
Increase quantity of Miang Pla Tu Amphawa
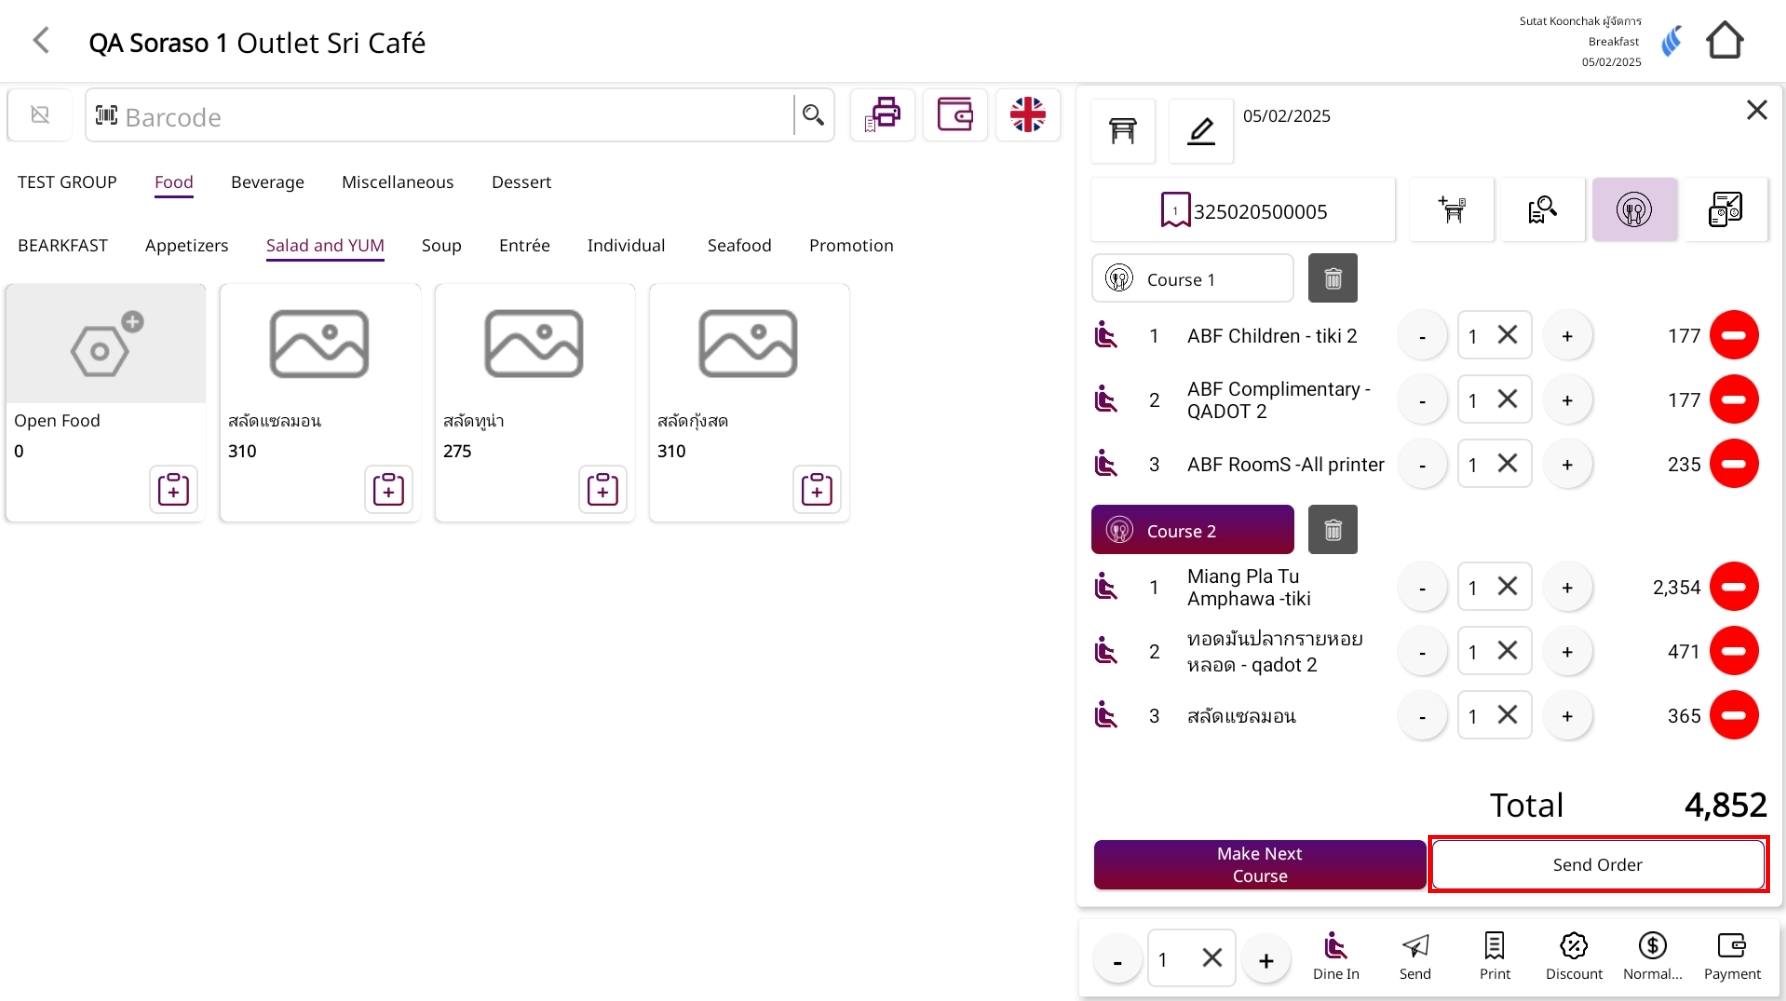tap(1567, 588)
